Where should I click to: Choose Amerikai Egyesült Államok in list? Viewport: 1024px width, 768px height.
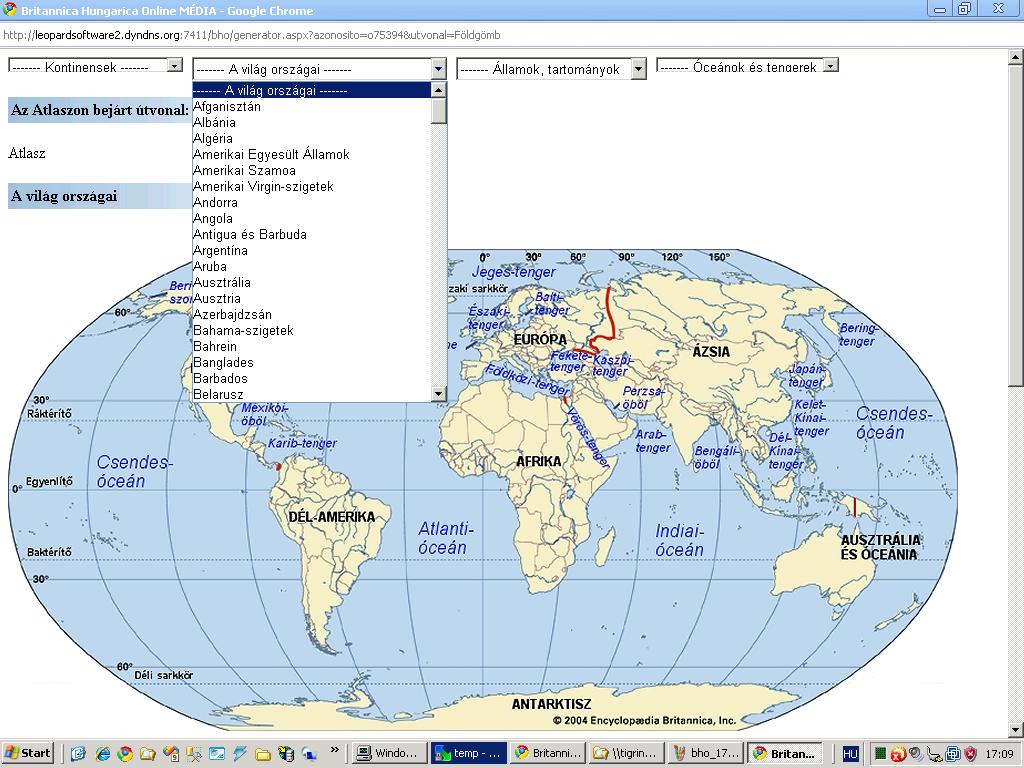(312, 154)
